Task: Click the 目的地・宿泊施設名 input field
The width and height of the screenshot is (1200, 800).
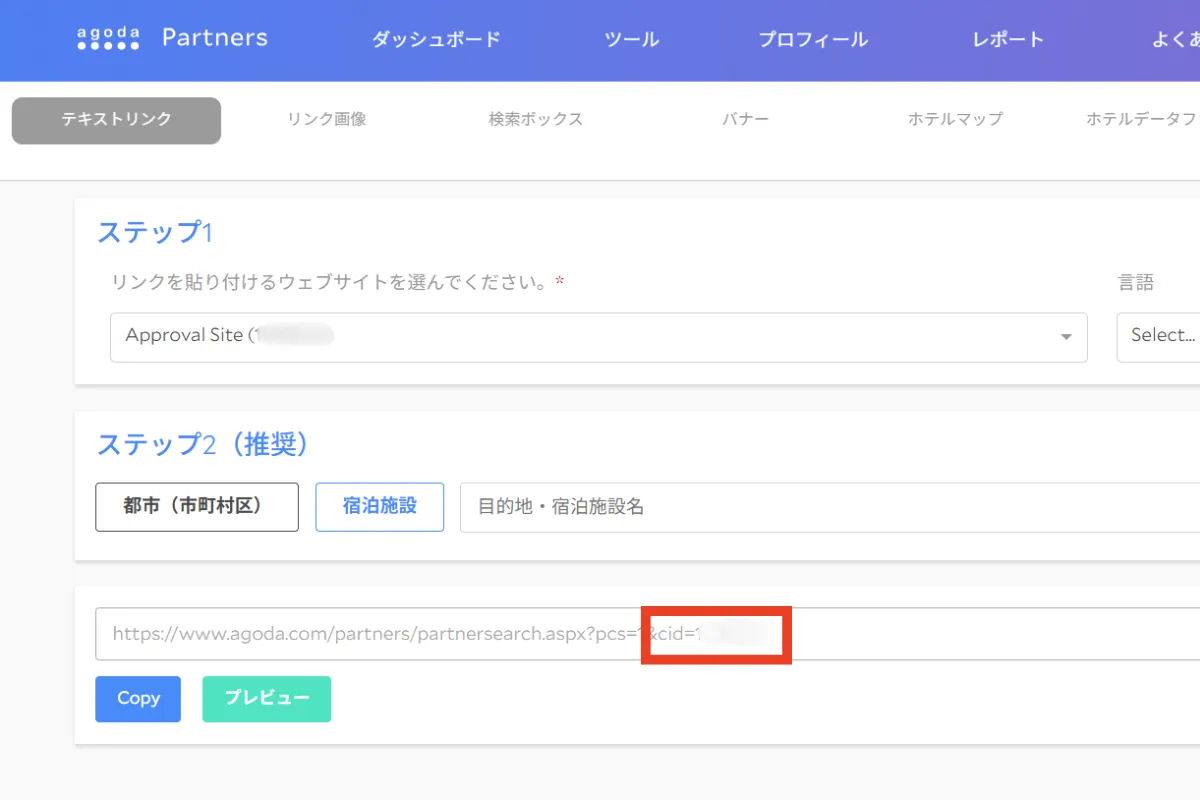Action: [x=700, y=507]
